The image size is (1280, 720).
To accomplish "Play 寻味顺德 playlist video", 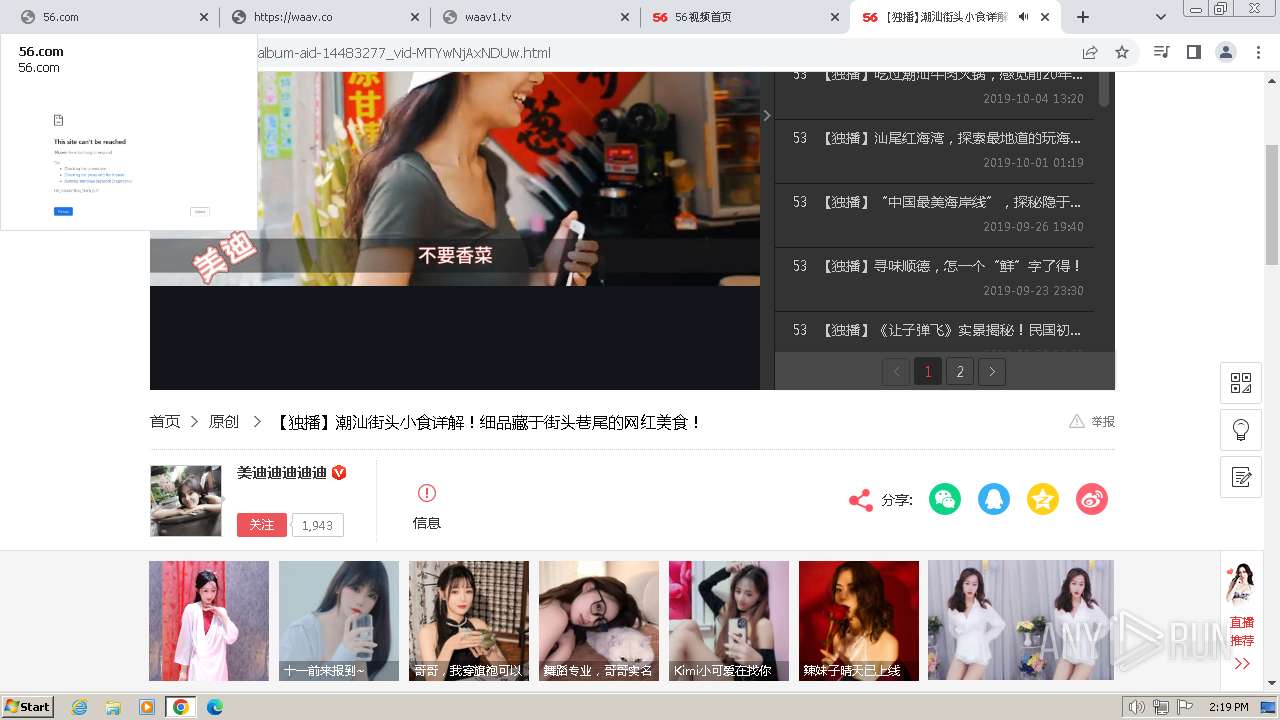I will click(x=934, y=277).
